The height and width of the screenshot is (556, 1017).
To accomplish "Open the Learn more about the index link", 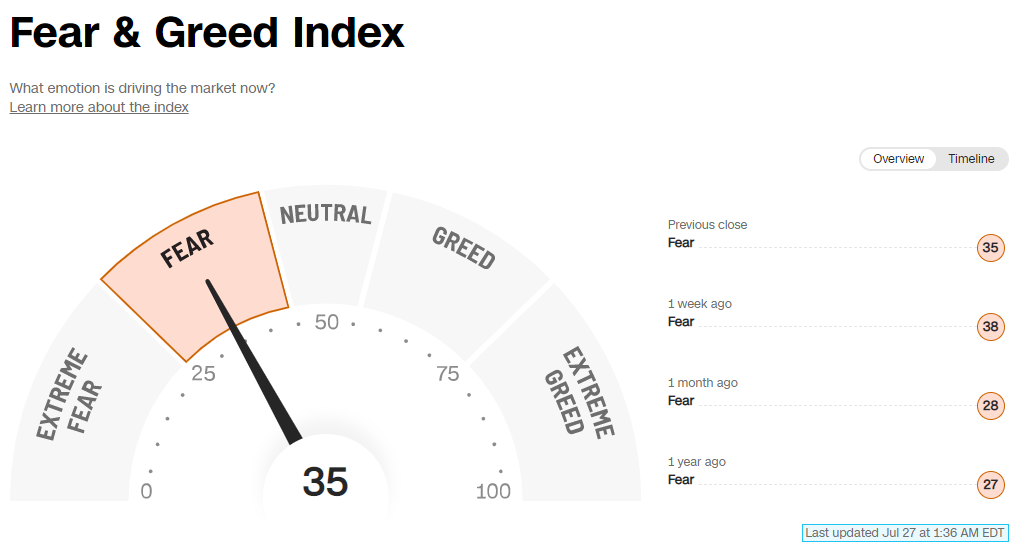I will tap(99, 107).
